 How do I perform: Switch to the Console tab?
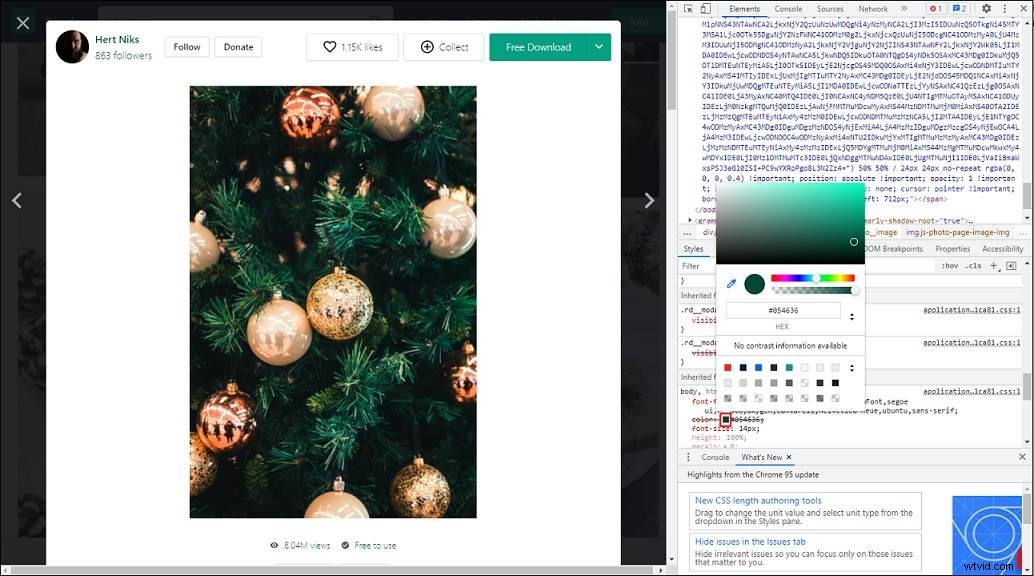tap(788, 8)
